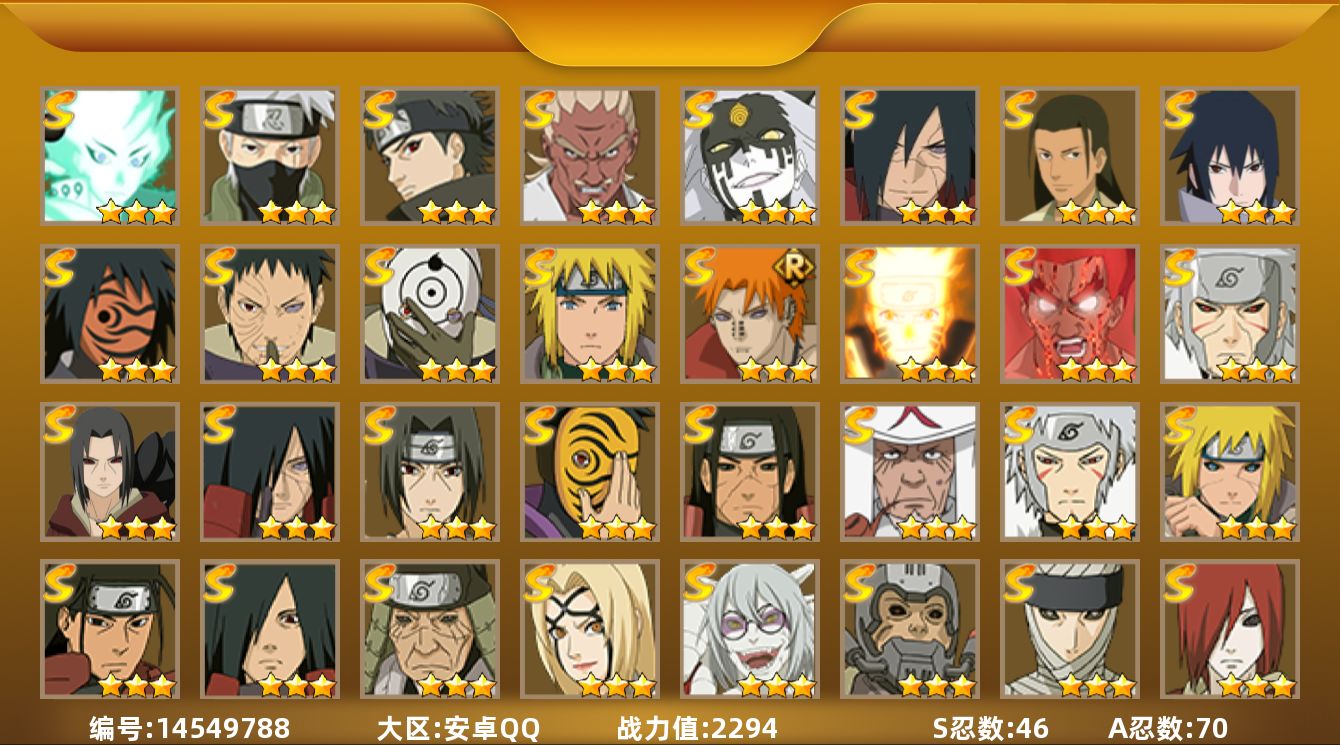Image resolution: width=1340 pixels, height=745 pixels.
Task: Choose the yellow-masked Tobi covering his eye
Action: (x=590, y=472)
